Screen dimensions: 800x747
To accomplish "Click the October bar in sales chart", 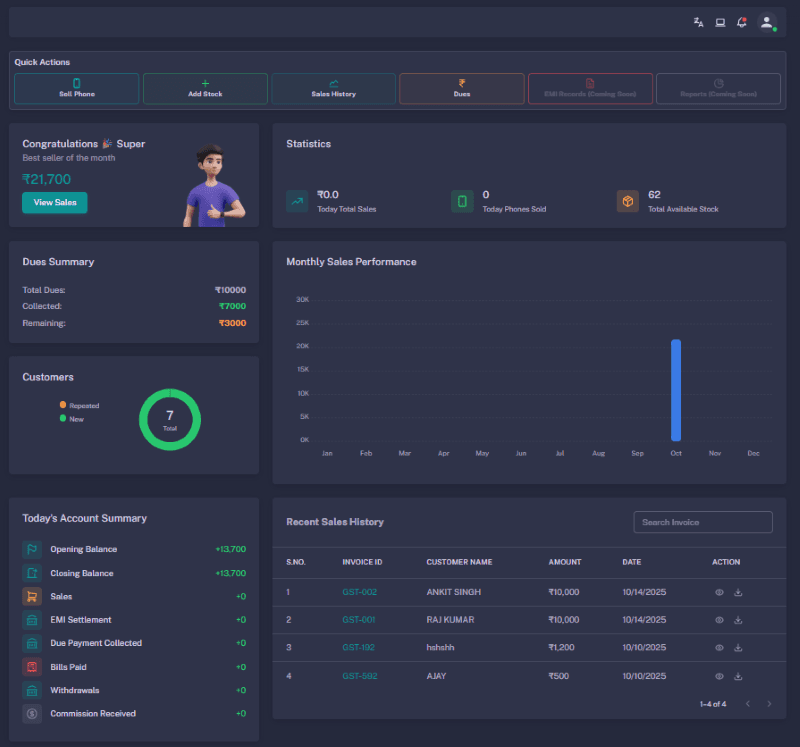I will [676, 390].
